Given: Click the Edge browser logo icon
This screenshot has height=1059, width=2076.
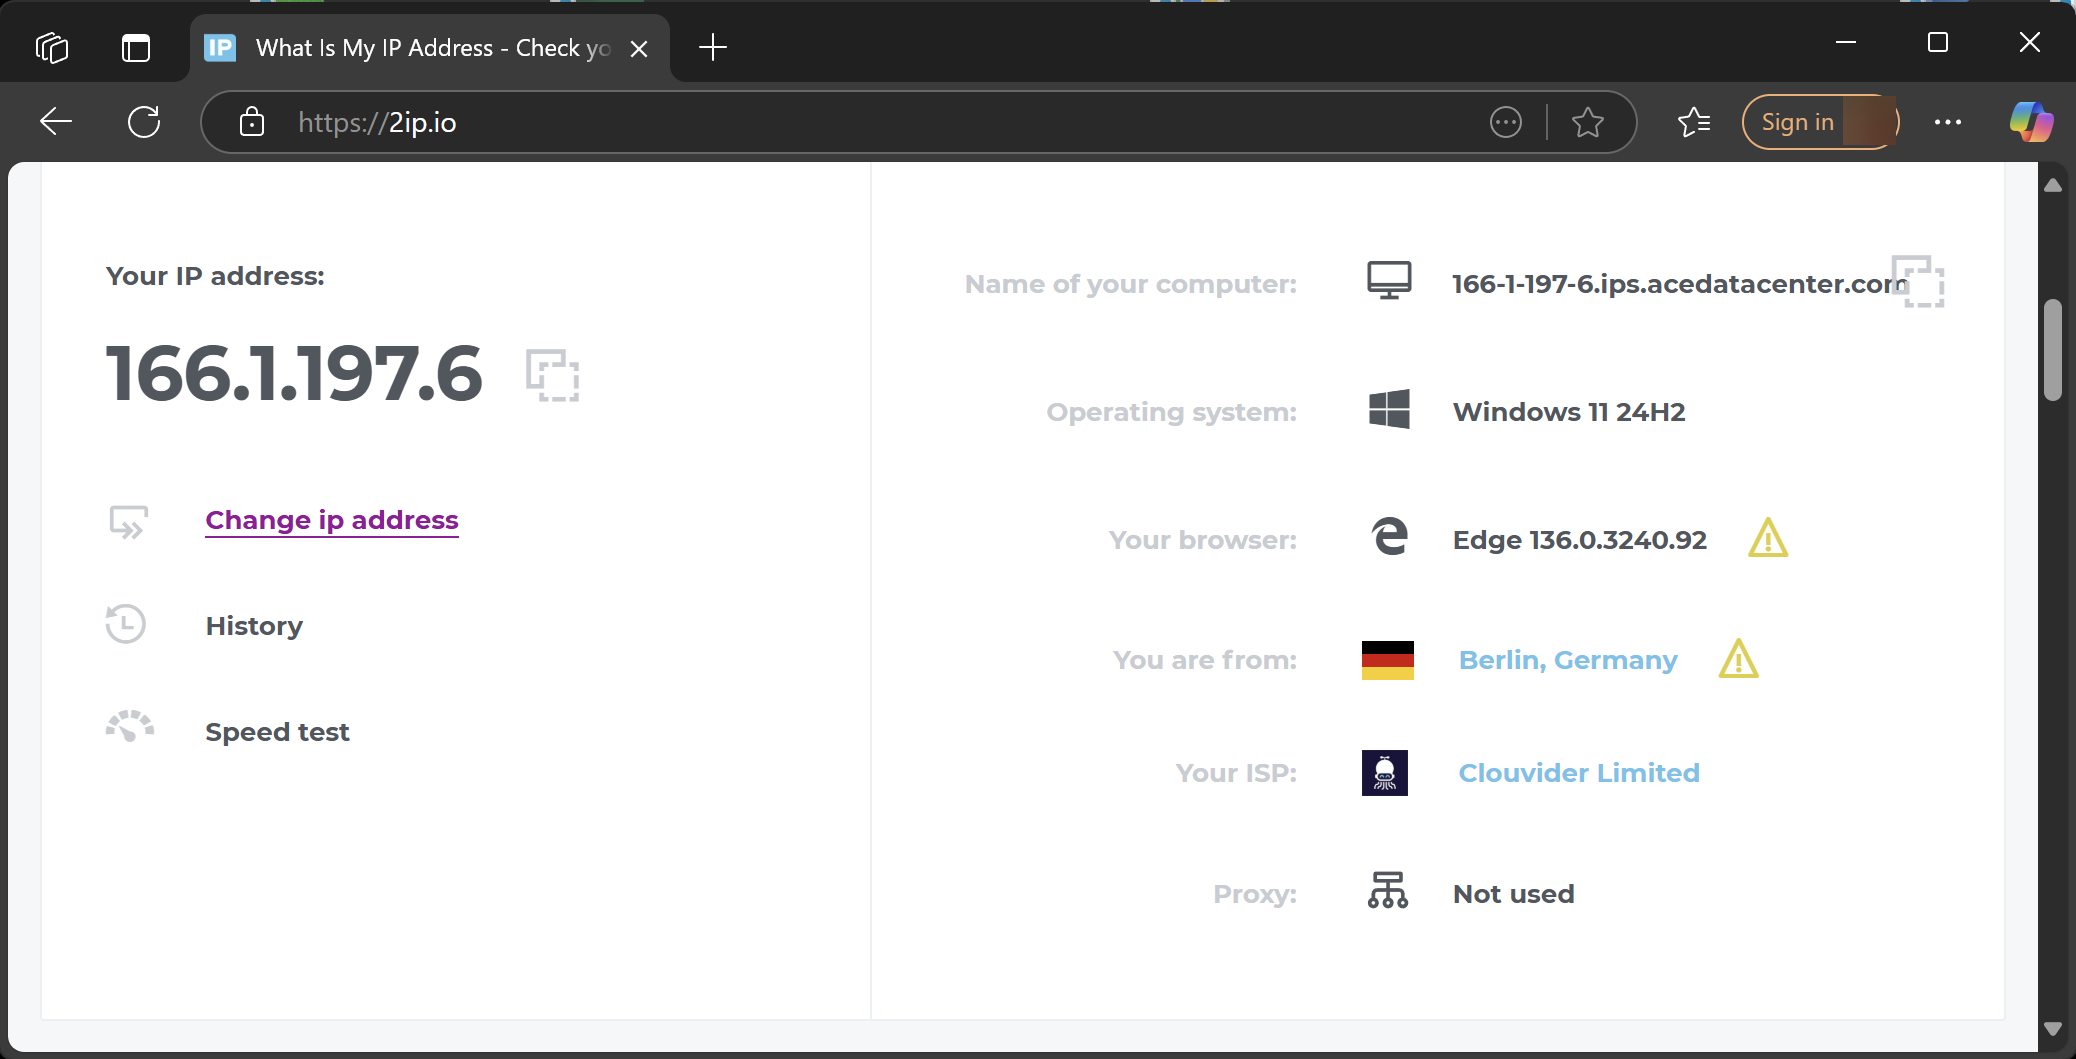Looking at the screenshot, I should tap(1389, 537).
